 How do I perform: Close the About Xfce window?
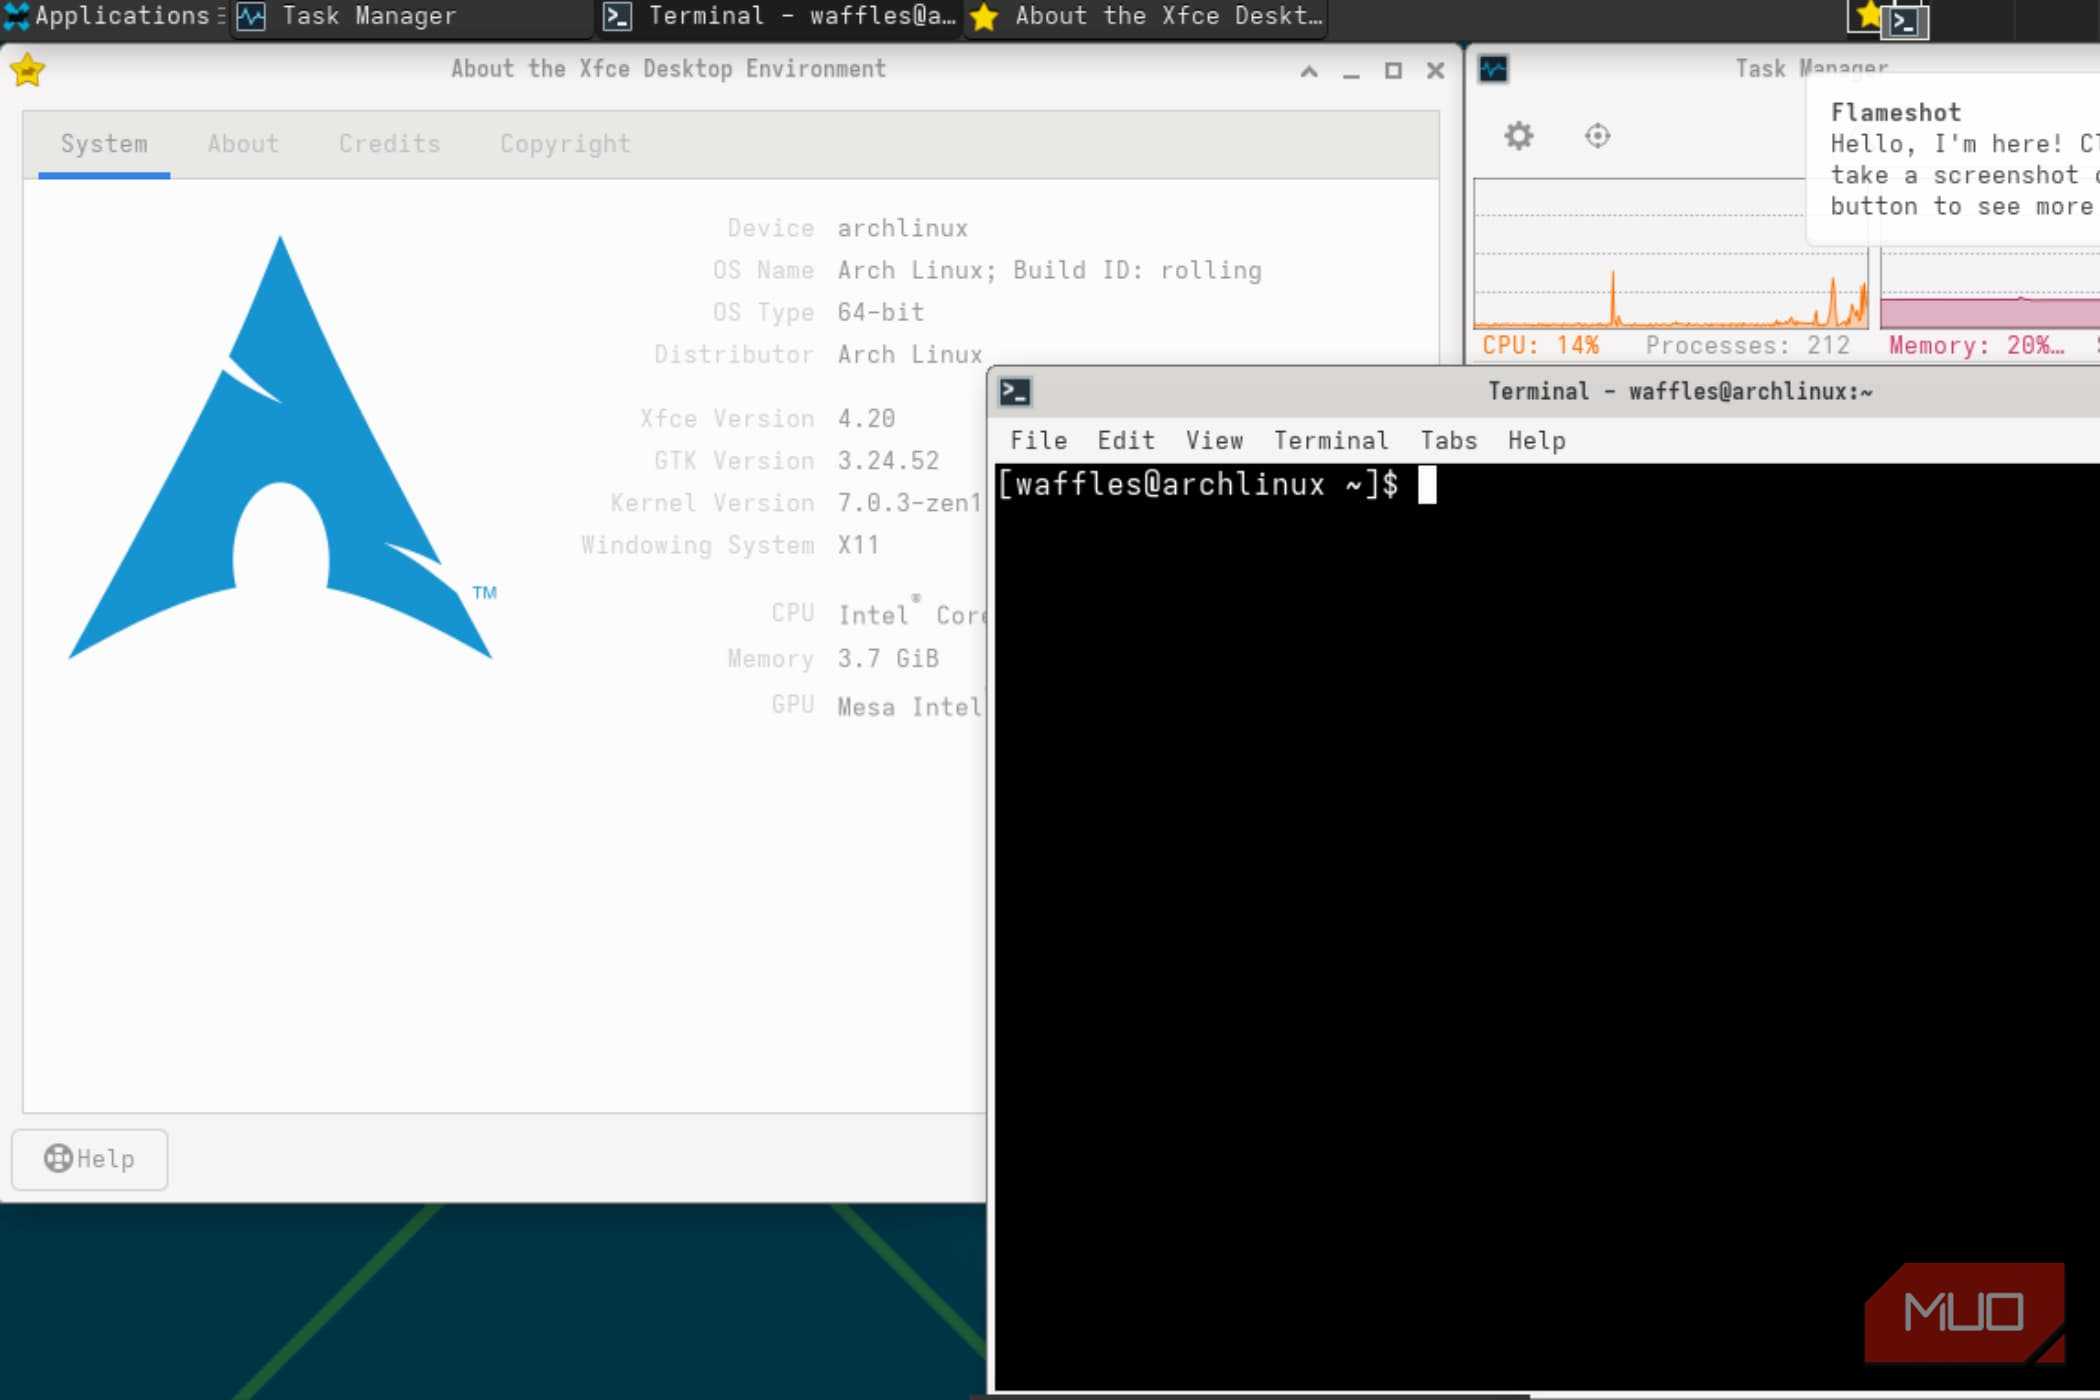pos(1435,71)
